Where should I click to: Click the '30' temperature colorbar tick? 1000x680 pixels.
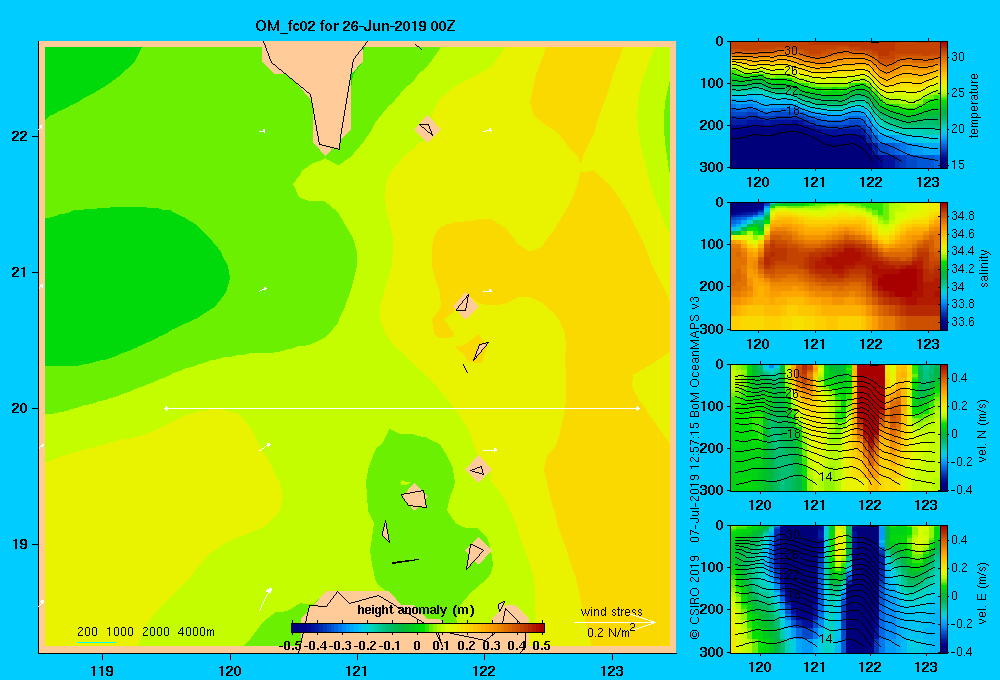[958, 57]
